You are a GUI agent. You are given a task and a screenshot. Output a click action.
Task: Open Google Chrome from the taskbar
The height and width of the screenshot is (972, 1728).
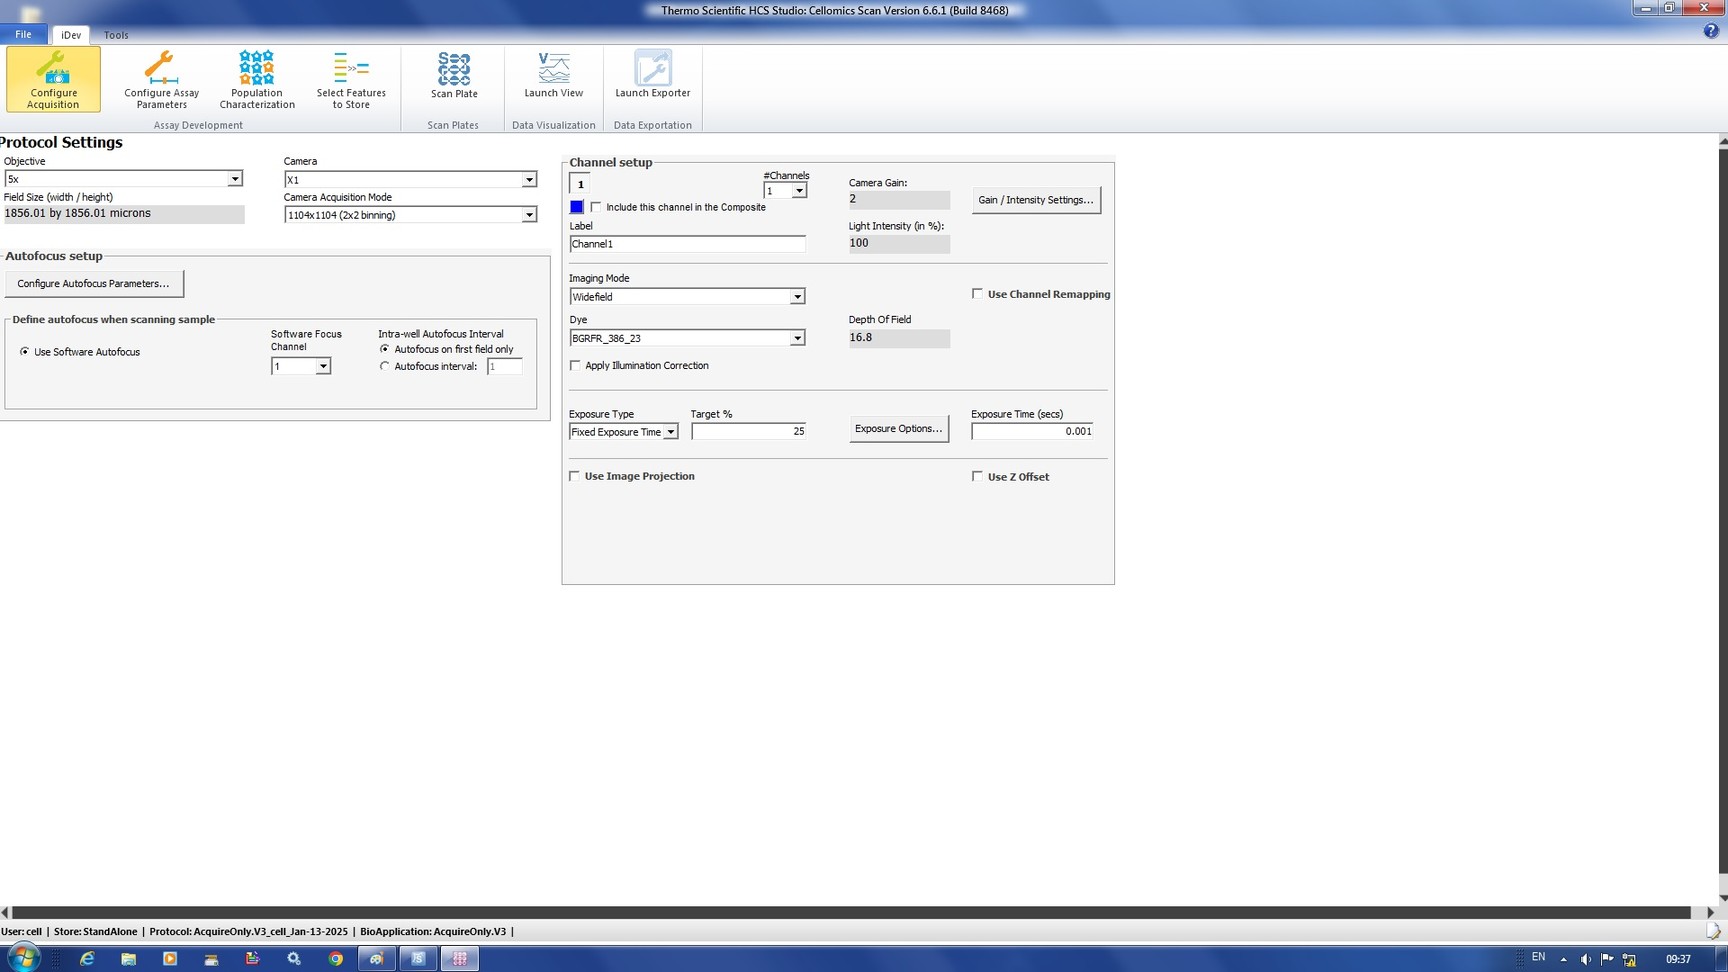[336, 958]
